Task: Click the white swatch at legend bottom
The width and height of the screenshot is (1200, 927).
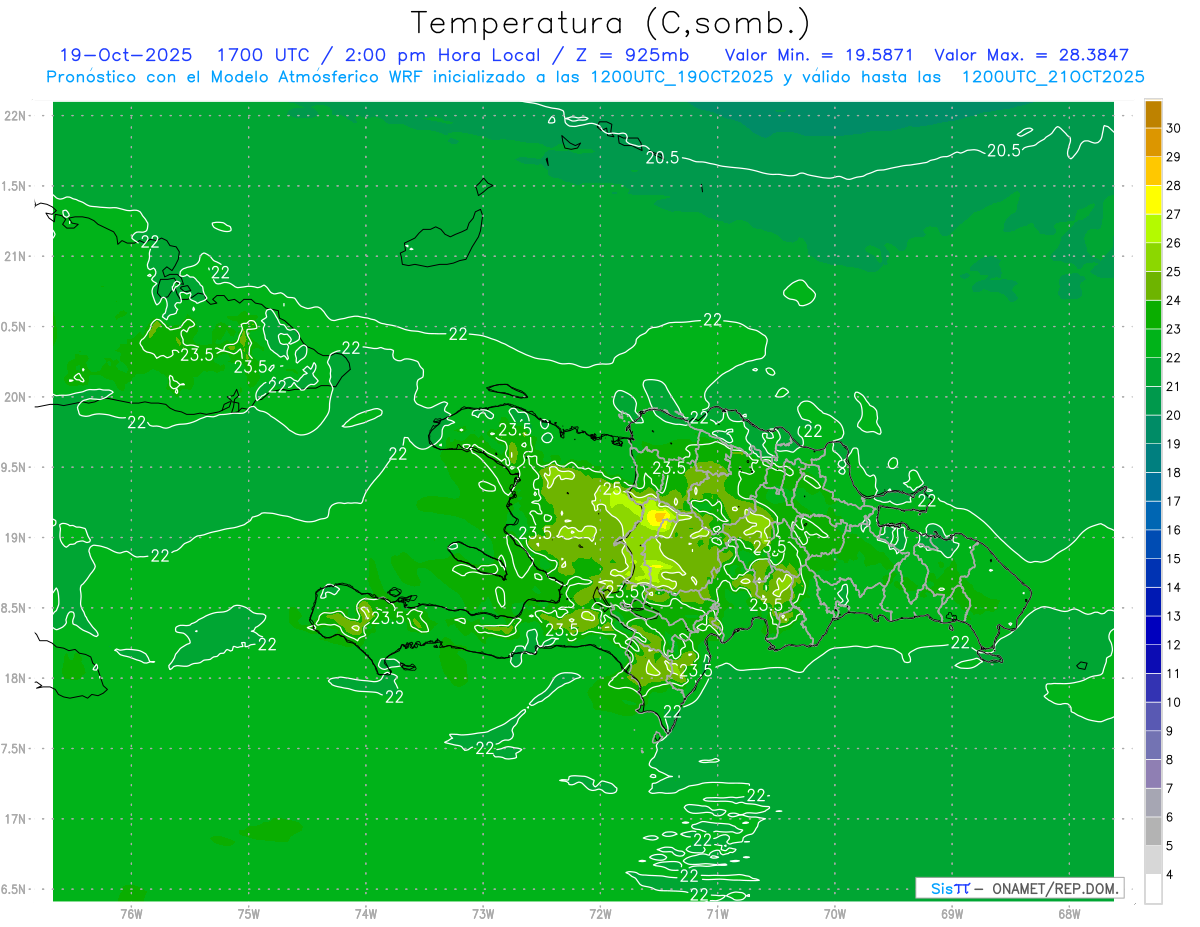Action: [x=1153, y=889]
